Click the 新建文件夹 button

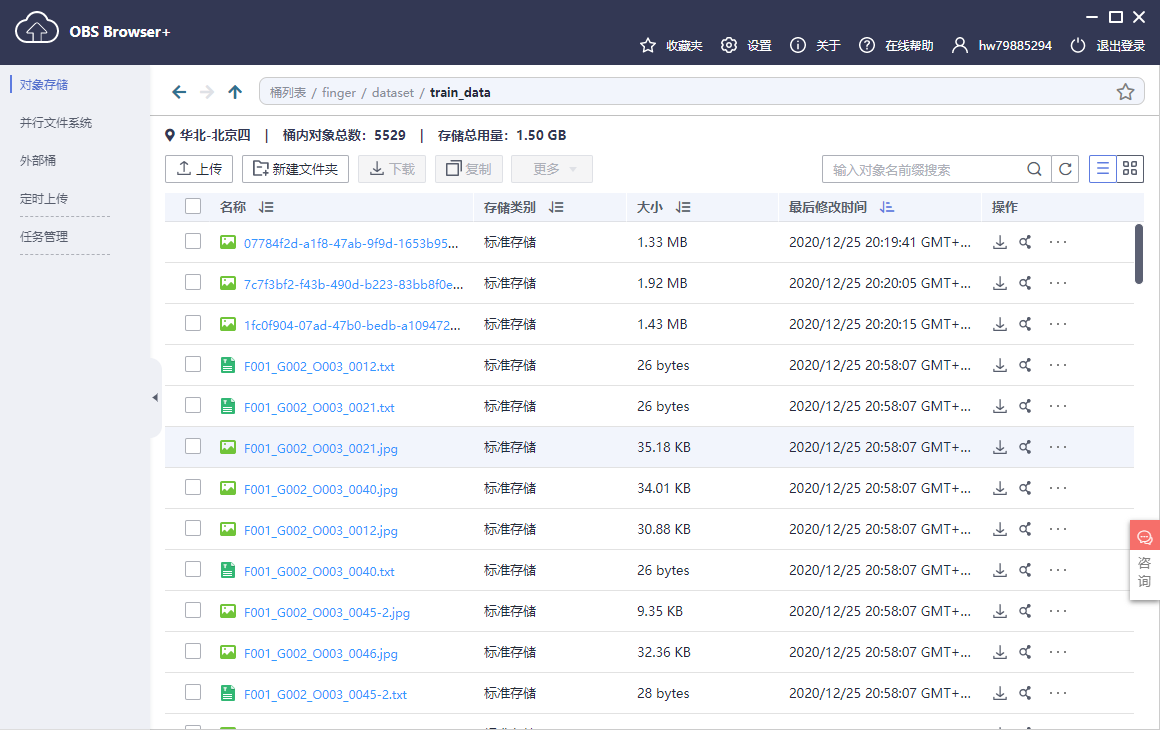coord(295,169)
